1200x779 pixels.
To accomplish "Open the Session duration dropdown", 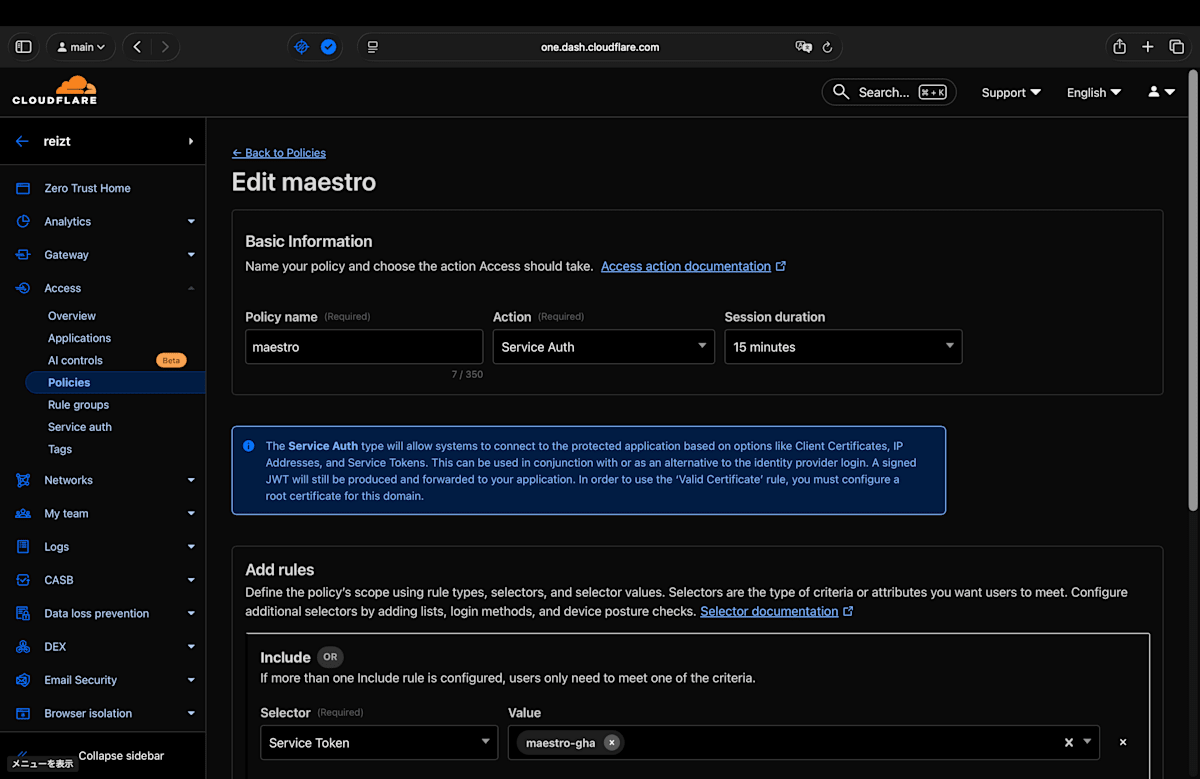I will [x=842, y=346].
